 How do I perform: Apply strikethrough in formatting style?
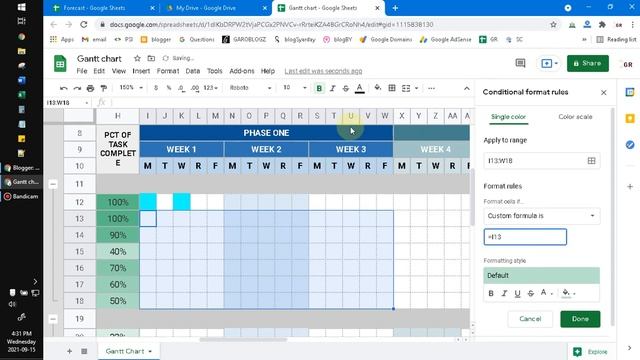530,293
